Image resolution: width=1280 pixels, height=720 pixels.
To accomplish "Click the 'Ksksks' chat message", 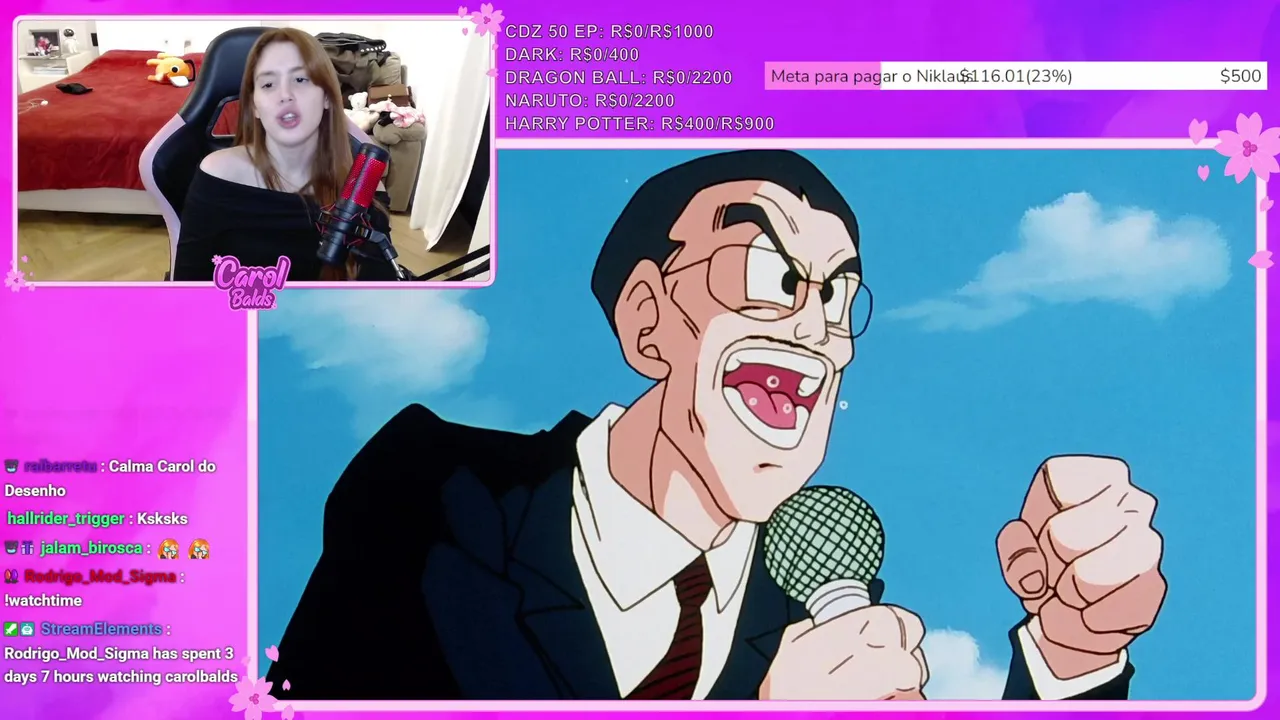I will pos(162,518).
